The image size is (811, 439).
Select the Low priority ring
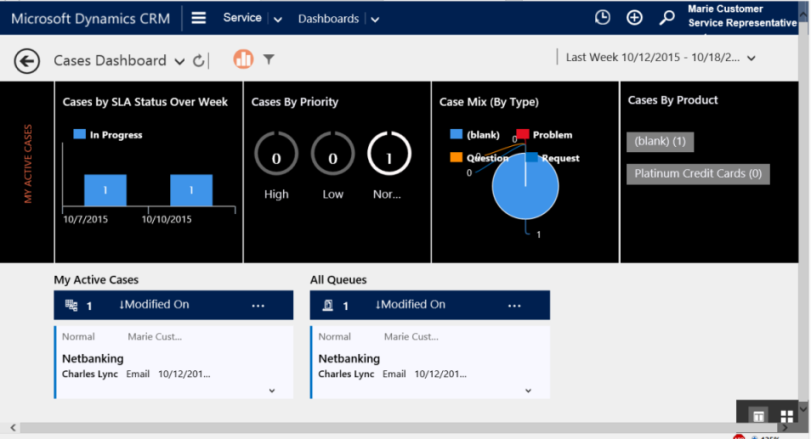coord(333,154)
